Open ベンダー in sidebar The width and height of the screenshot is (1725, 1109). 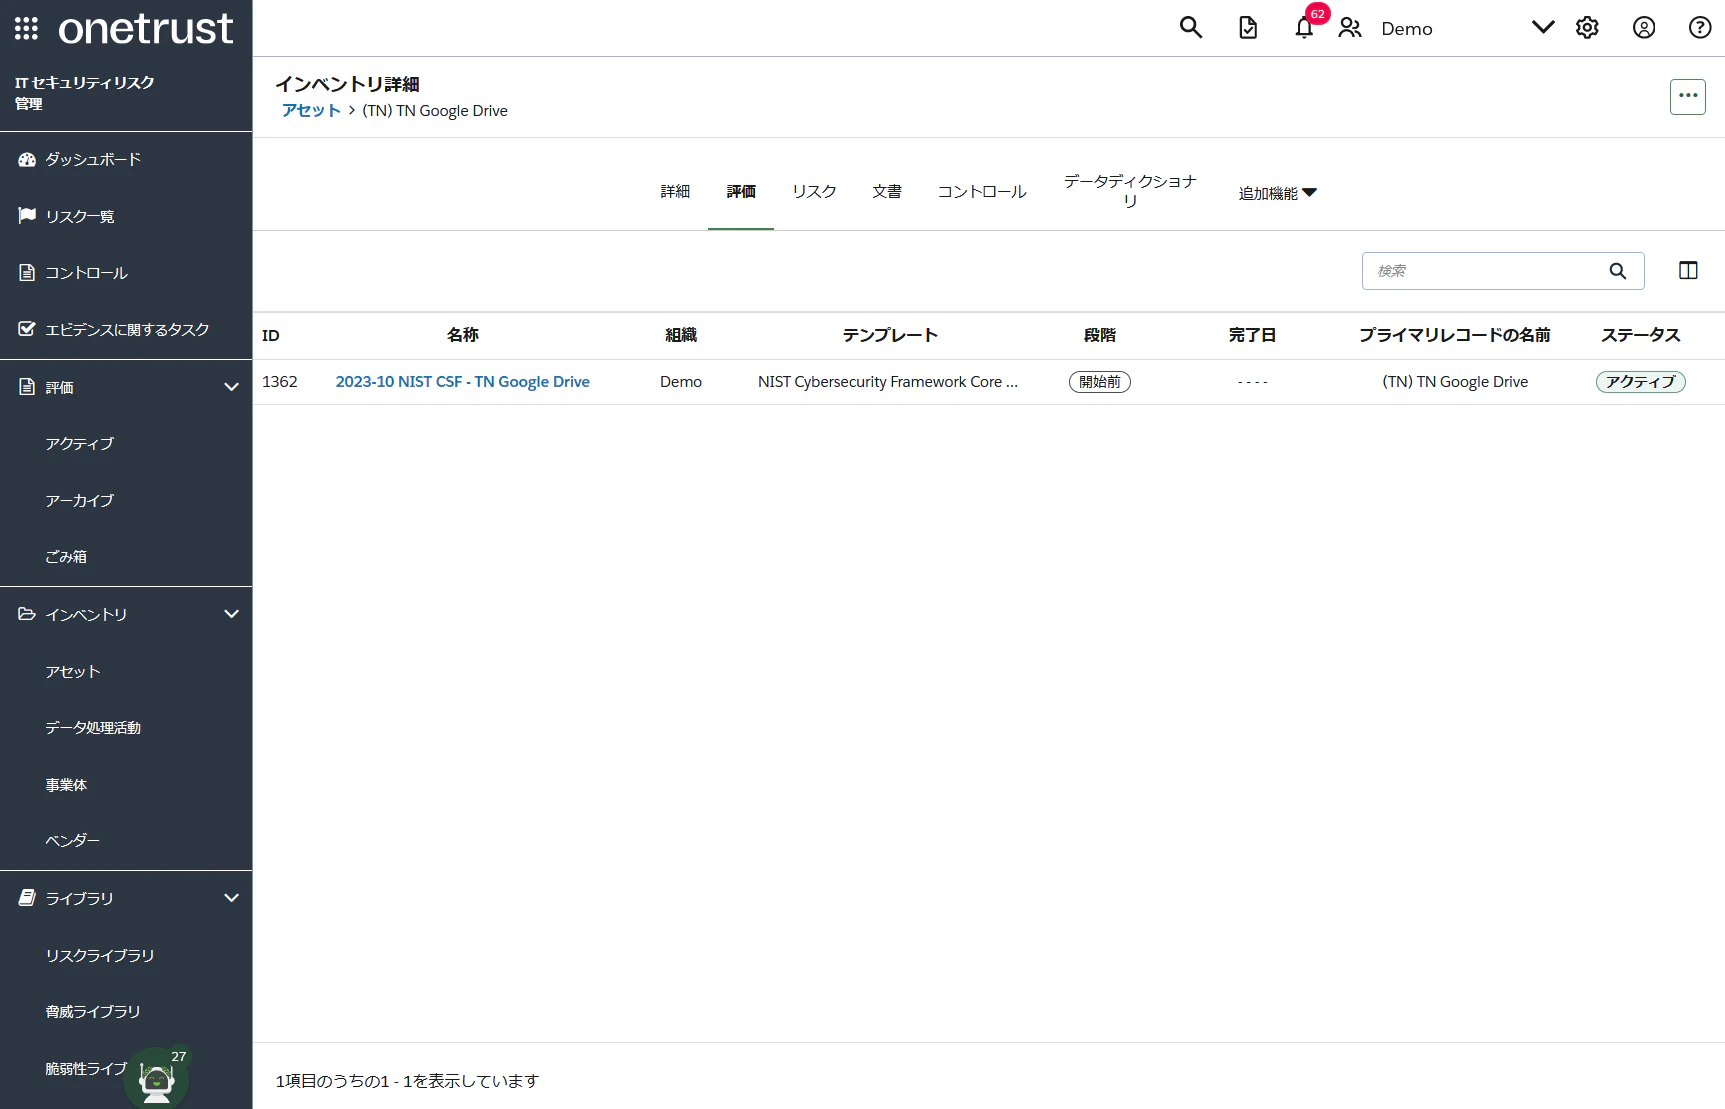(73, 841)
